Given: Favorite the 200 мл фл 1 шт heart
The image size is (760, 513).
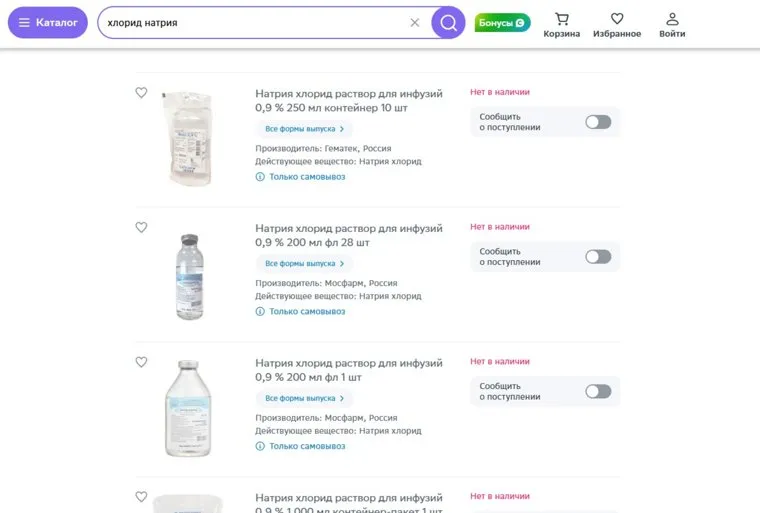Looking at the screenshot, I should [141, 363].
